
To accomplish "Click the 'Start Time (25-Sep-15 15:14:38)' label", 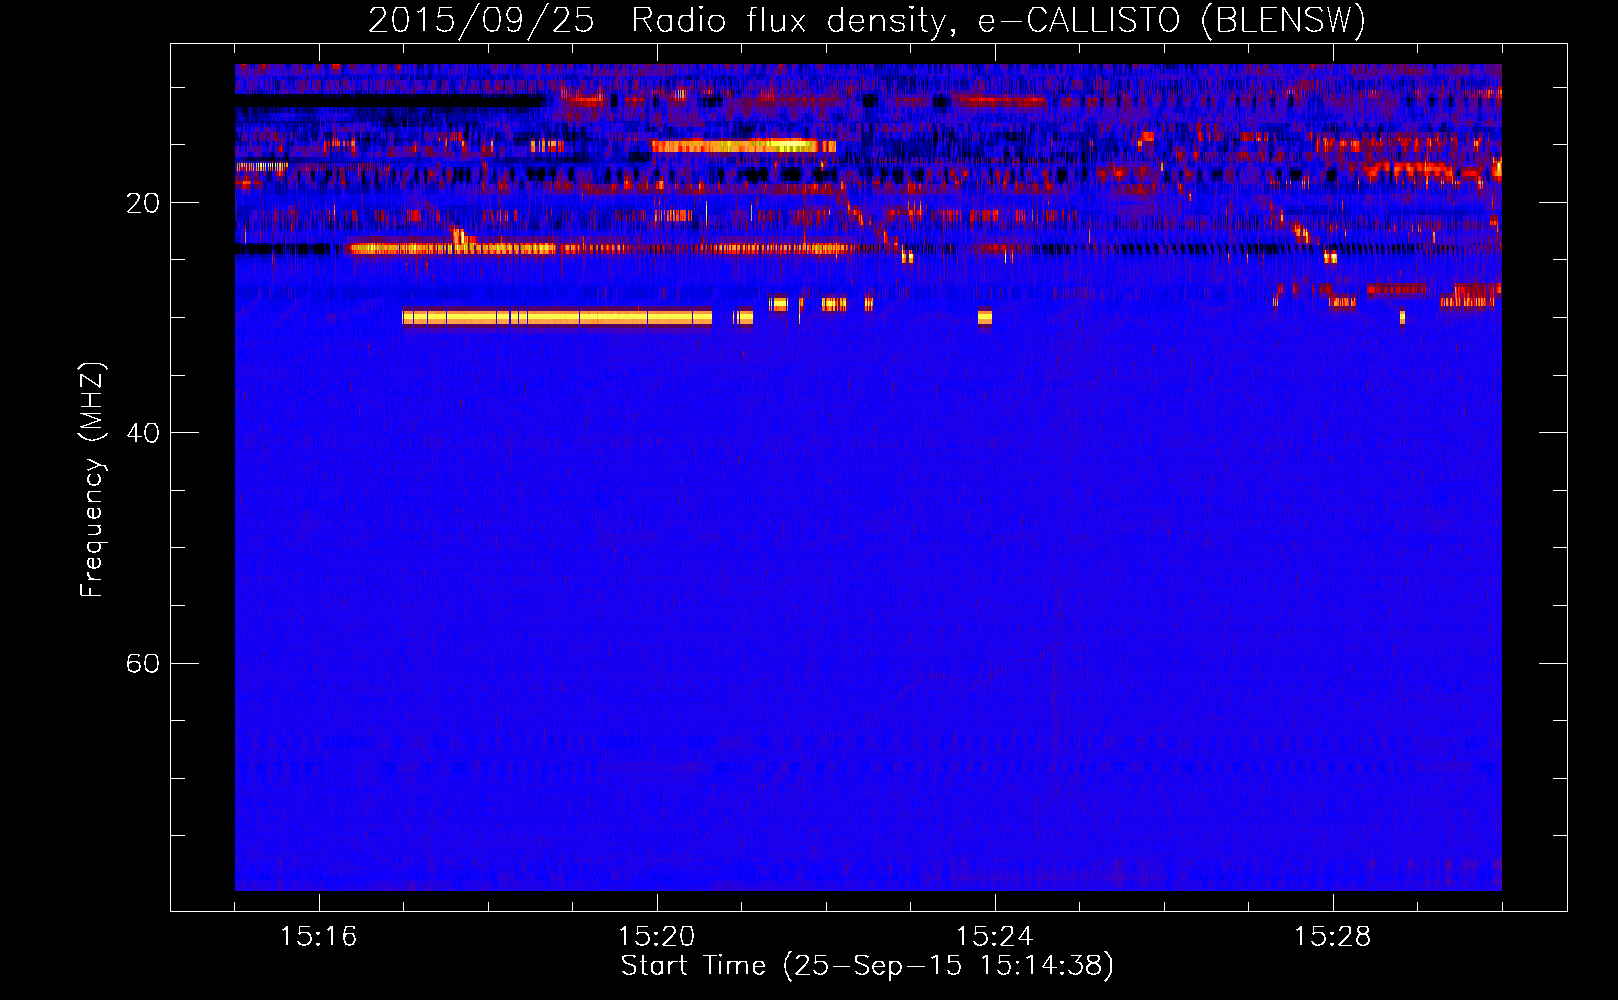I will (867, 966).
